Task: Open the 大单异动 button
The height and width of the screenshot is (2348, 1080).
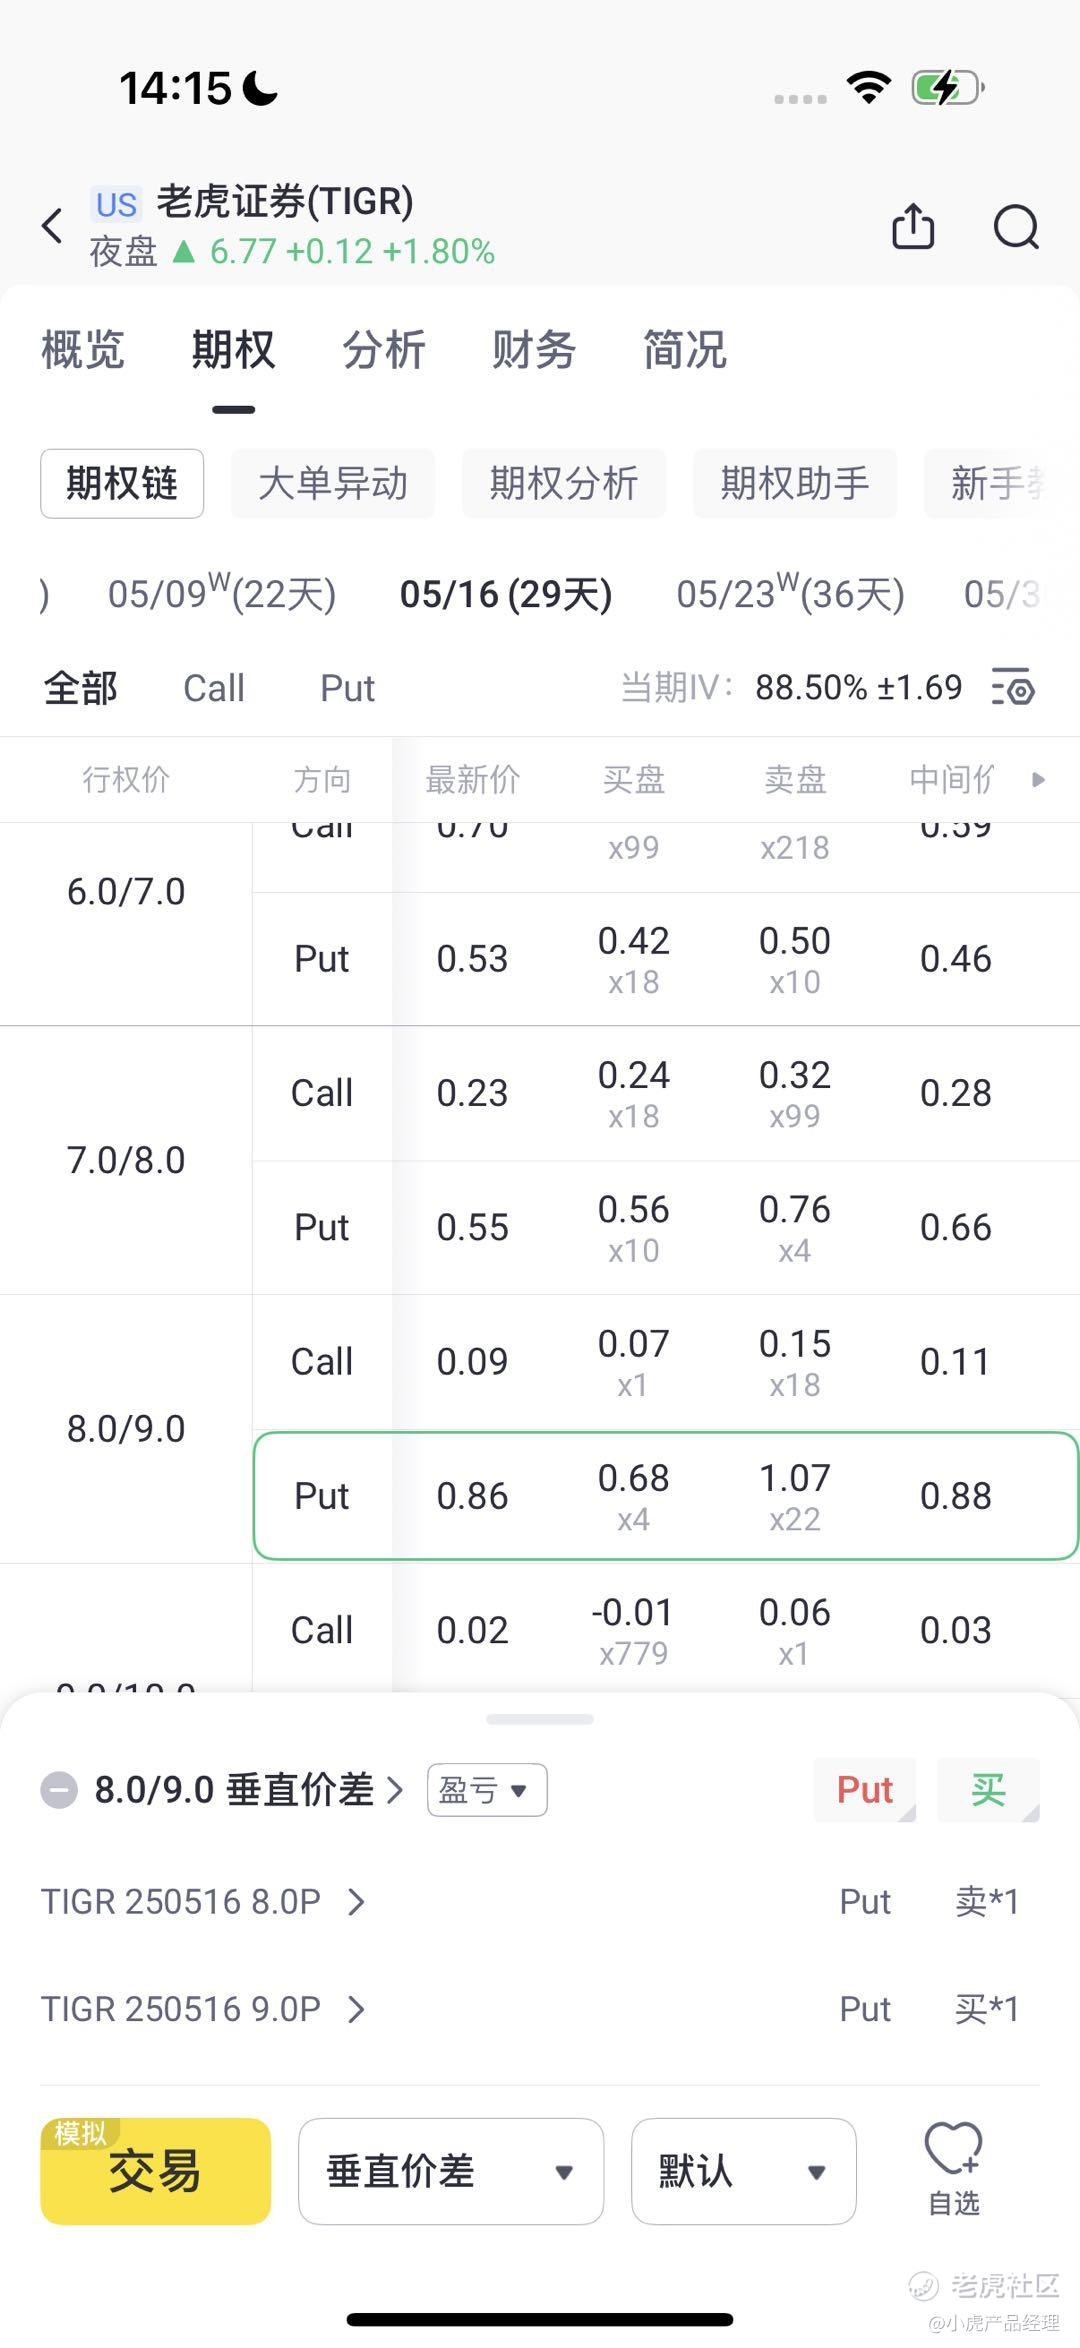Action: click(333, 484)
